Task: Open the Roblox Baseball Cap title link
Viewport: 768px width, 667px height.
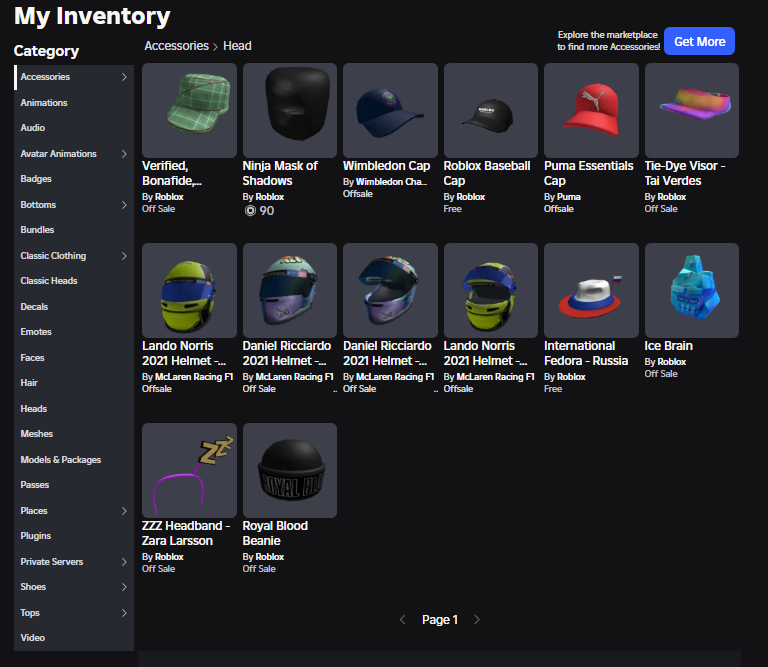Action: point(487,173)
